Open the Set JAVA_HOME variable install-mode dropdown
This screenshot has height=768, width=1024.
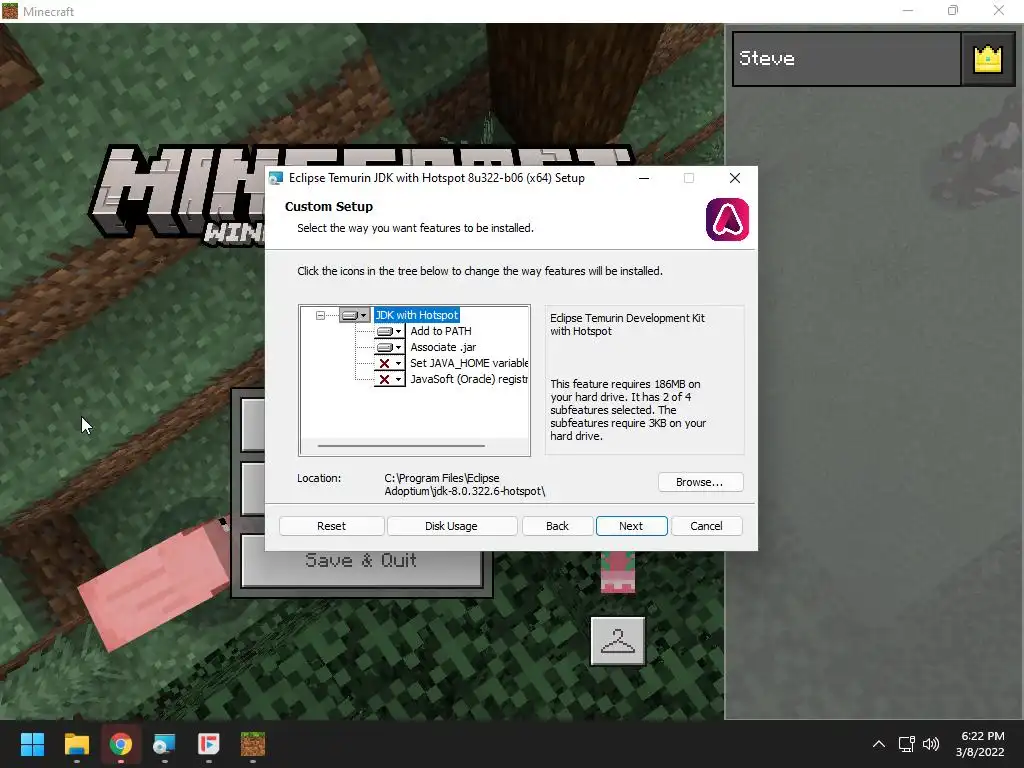pos(389,363)
